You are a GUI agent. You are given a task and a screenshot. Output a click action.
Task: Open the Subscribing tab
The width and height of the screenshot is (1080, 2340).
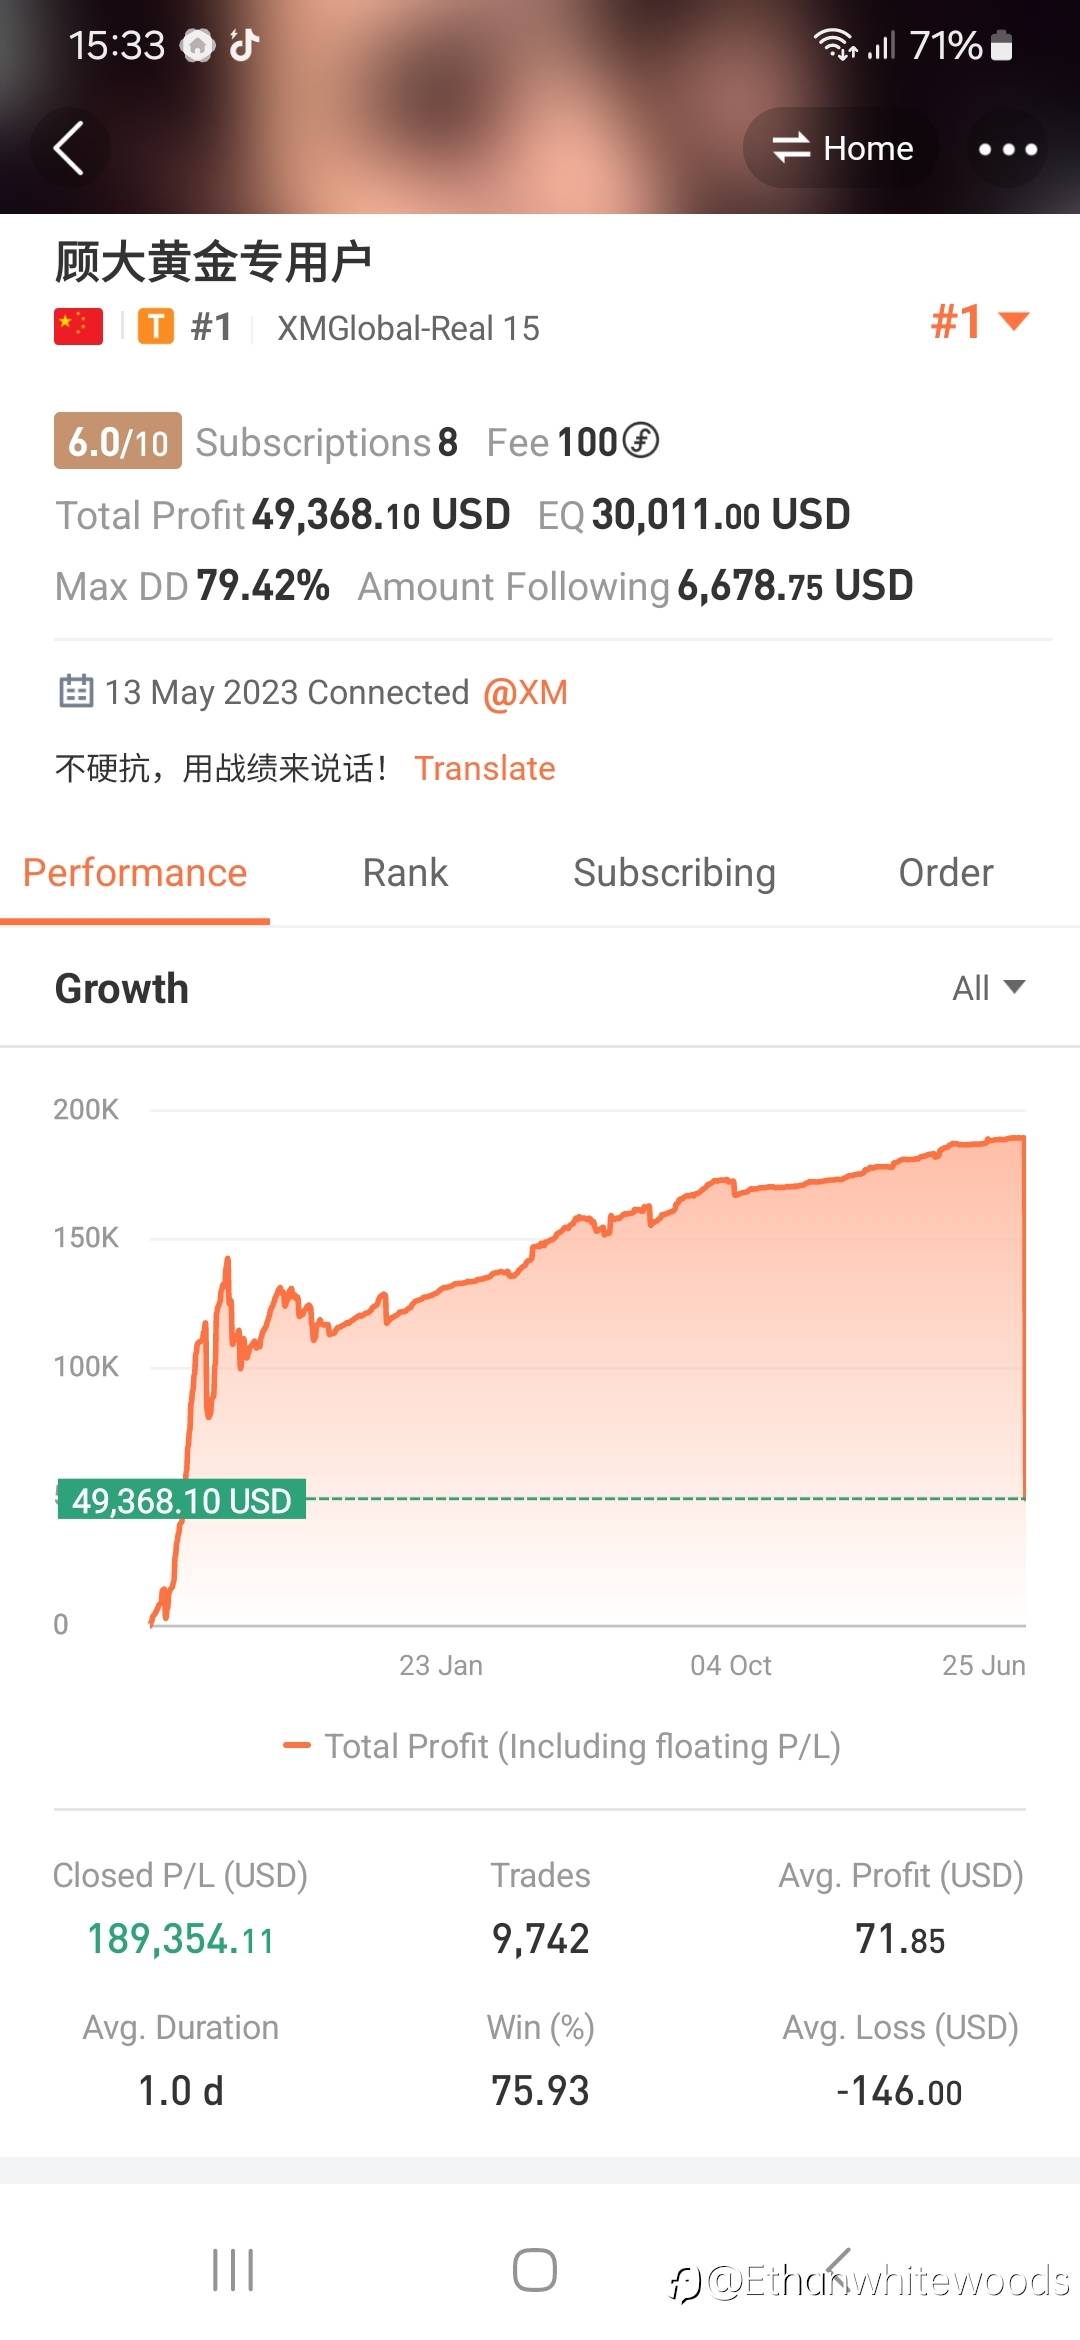click(x=674, y=873)
